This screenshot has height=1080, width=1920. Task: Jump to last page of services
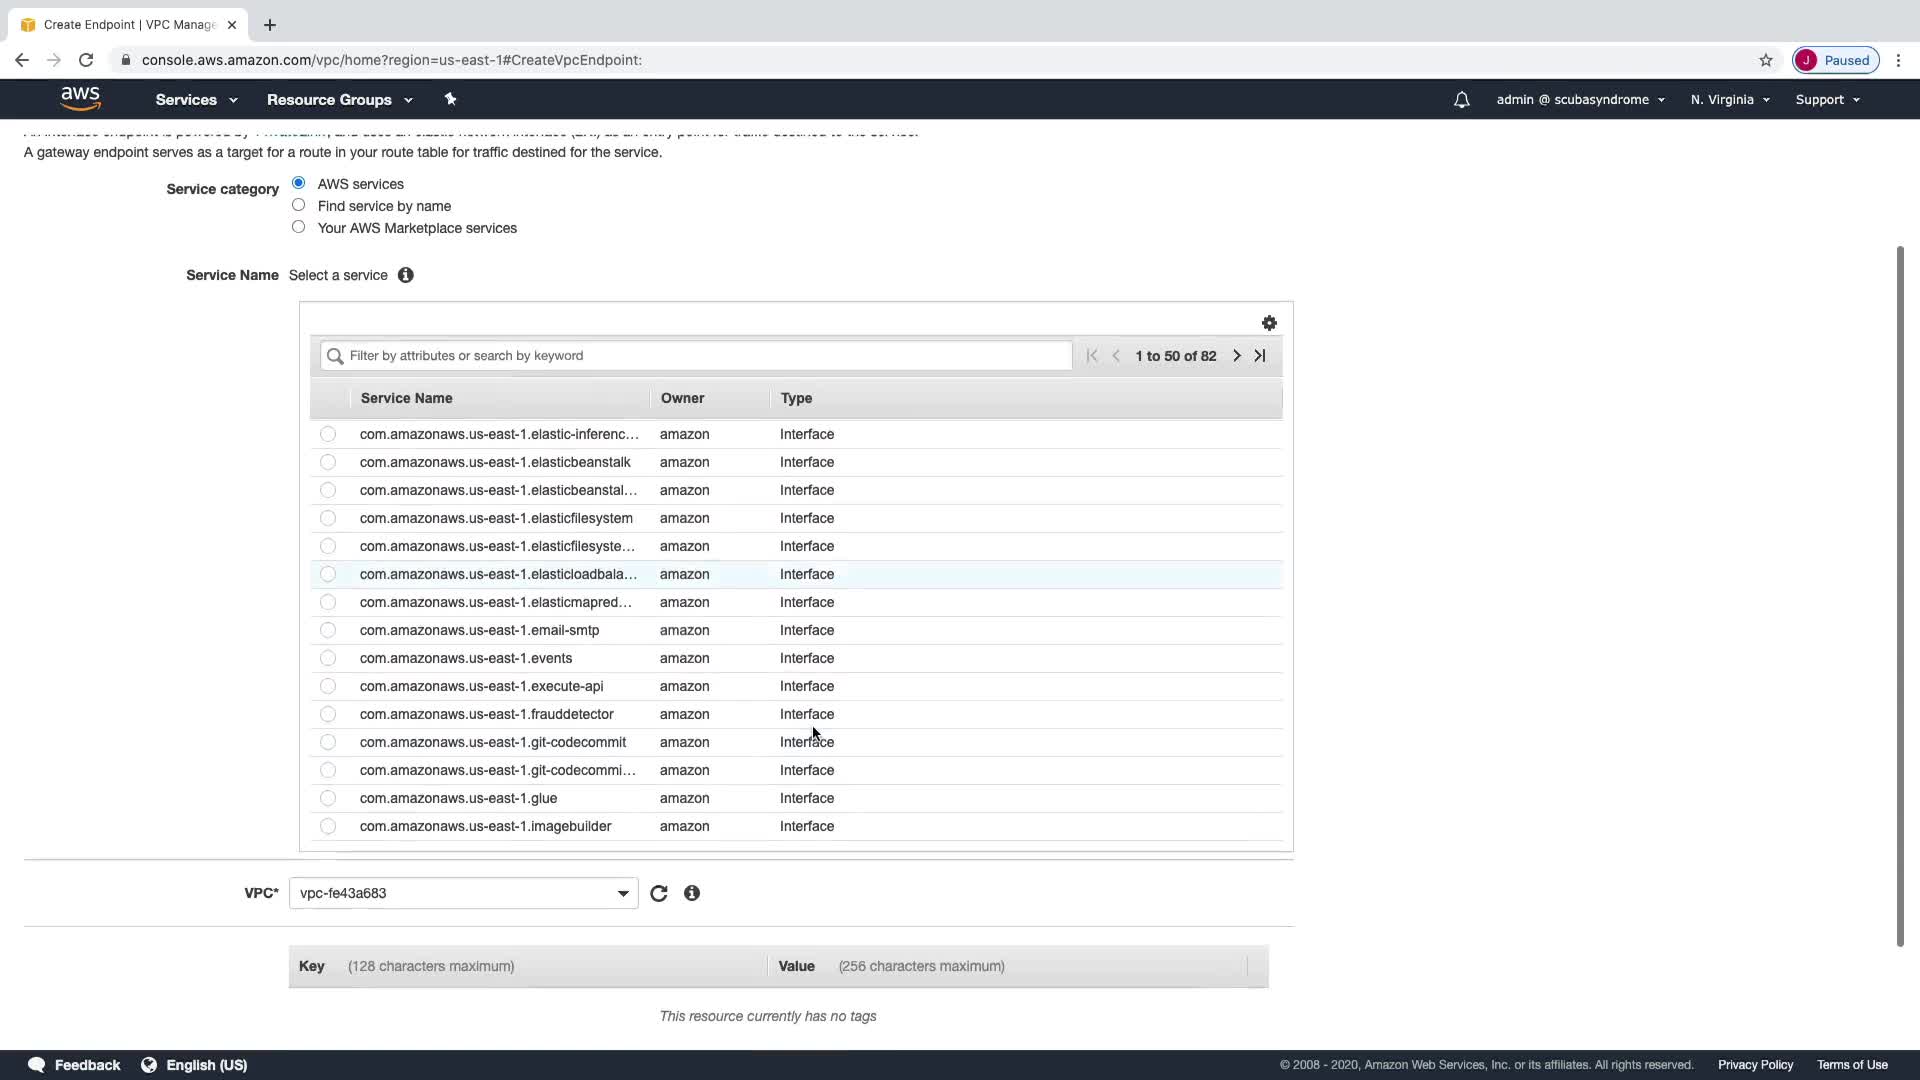(x=1260, y=356)
